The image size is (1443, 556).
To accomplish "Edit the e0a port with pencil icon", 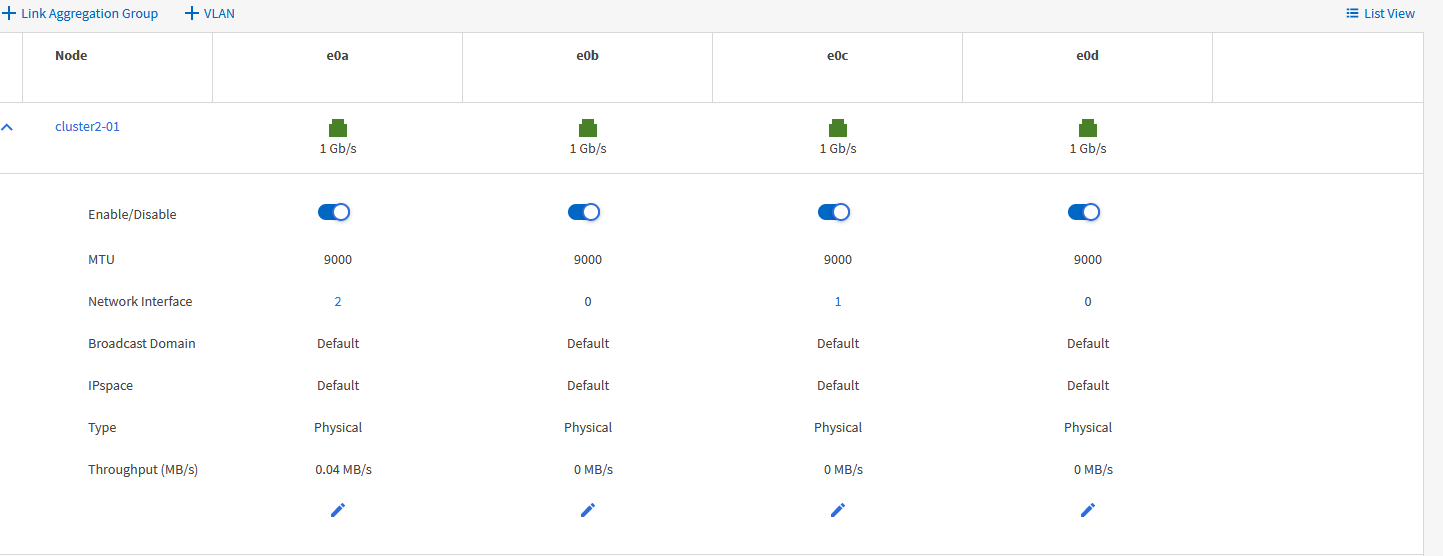I will click(338, 510).
